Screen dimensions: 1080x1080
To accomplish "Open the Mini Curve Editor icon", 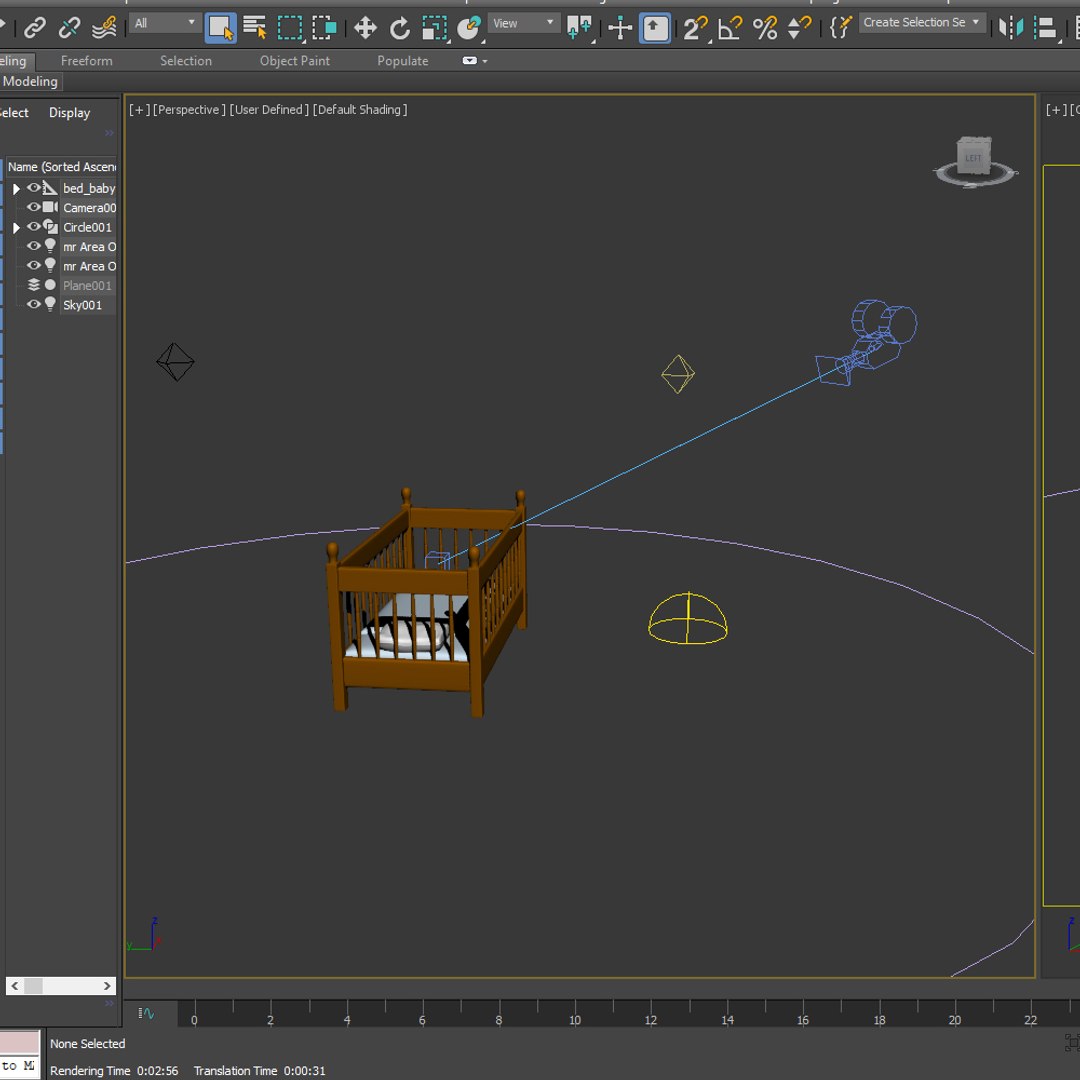I will [x=147, y=1013].
